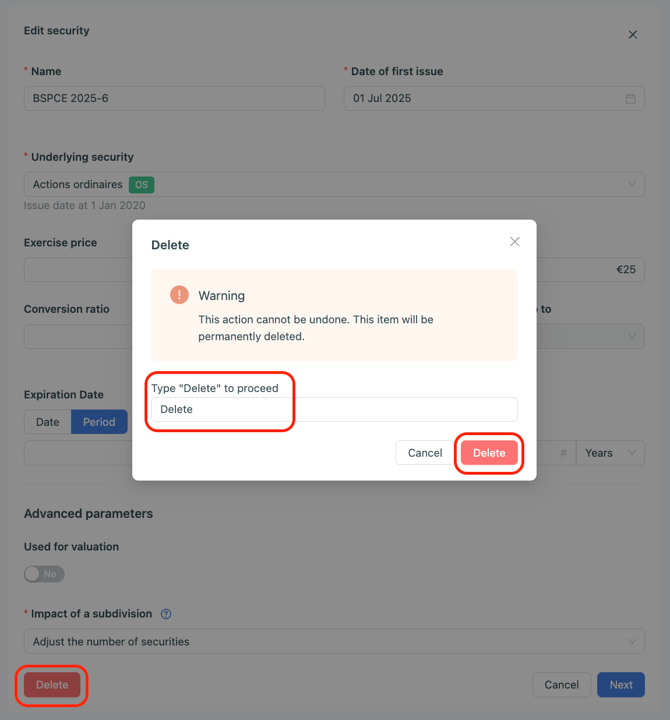
Task: Switch to the Date expiration tab
Action: pyautogui.click(x=48, y=422)
